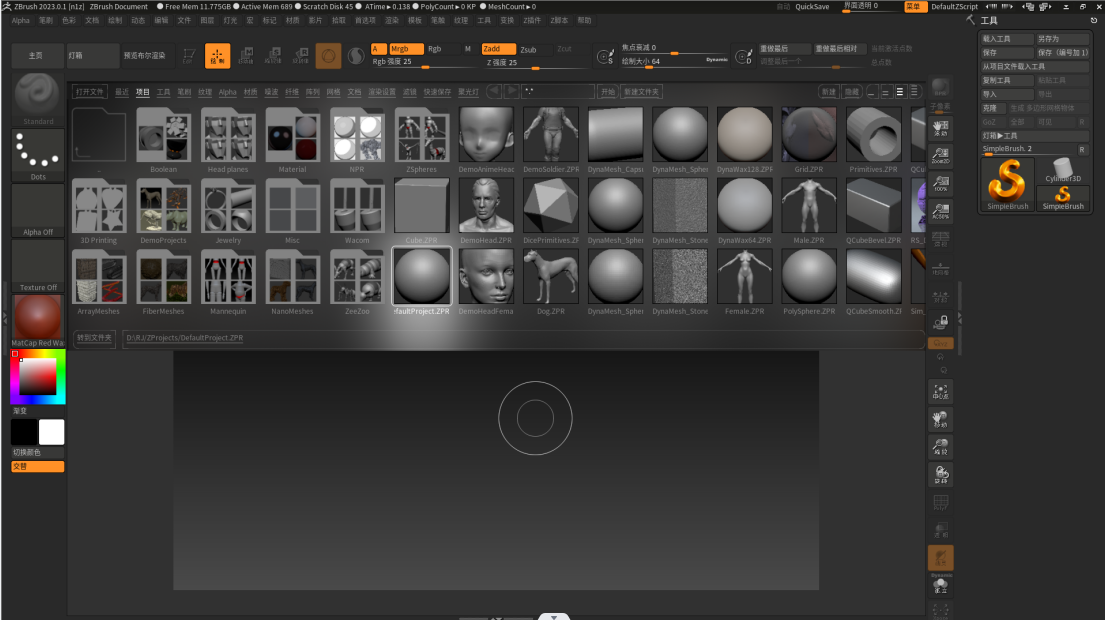Open the 渲染 (Render) menu
Screen dimensions: 1105x620
(392, 20)
